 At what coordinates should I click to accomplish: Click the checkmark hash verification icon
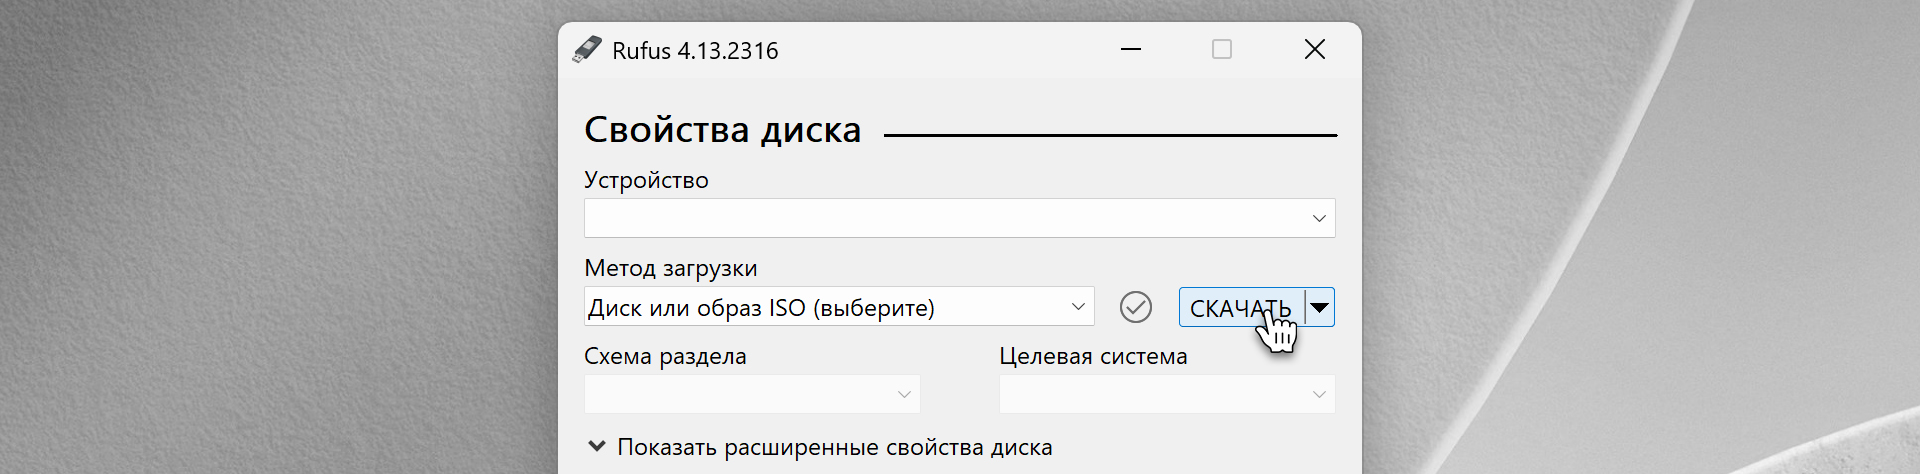(x=1135, y=307)
